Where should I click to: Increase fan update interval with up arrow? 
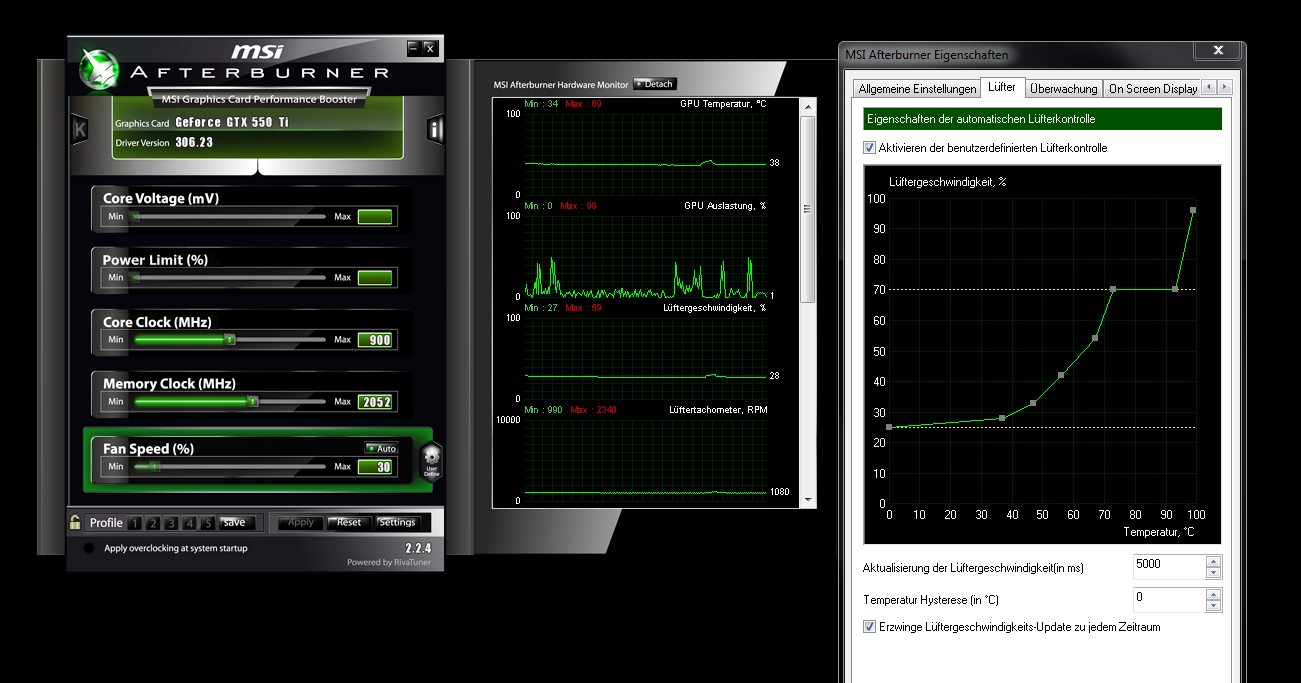click(1213, 561)
